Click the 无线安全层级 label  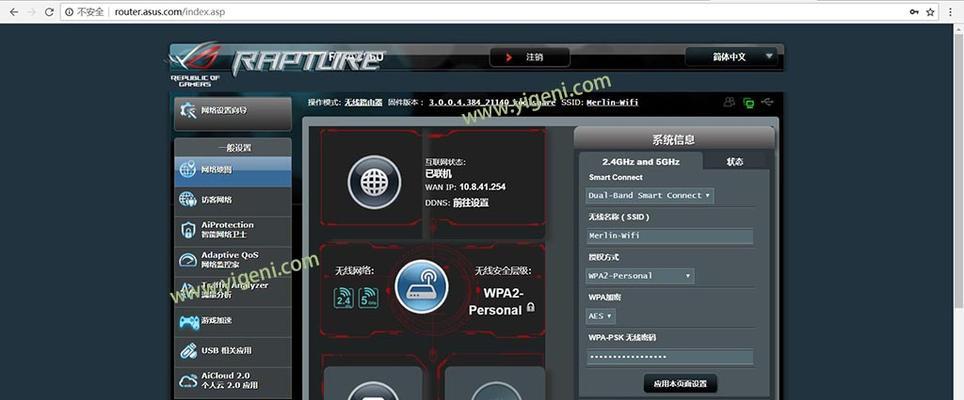tap(503, 271)
